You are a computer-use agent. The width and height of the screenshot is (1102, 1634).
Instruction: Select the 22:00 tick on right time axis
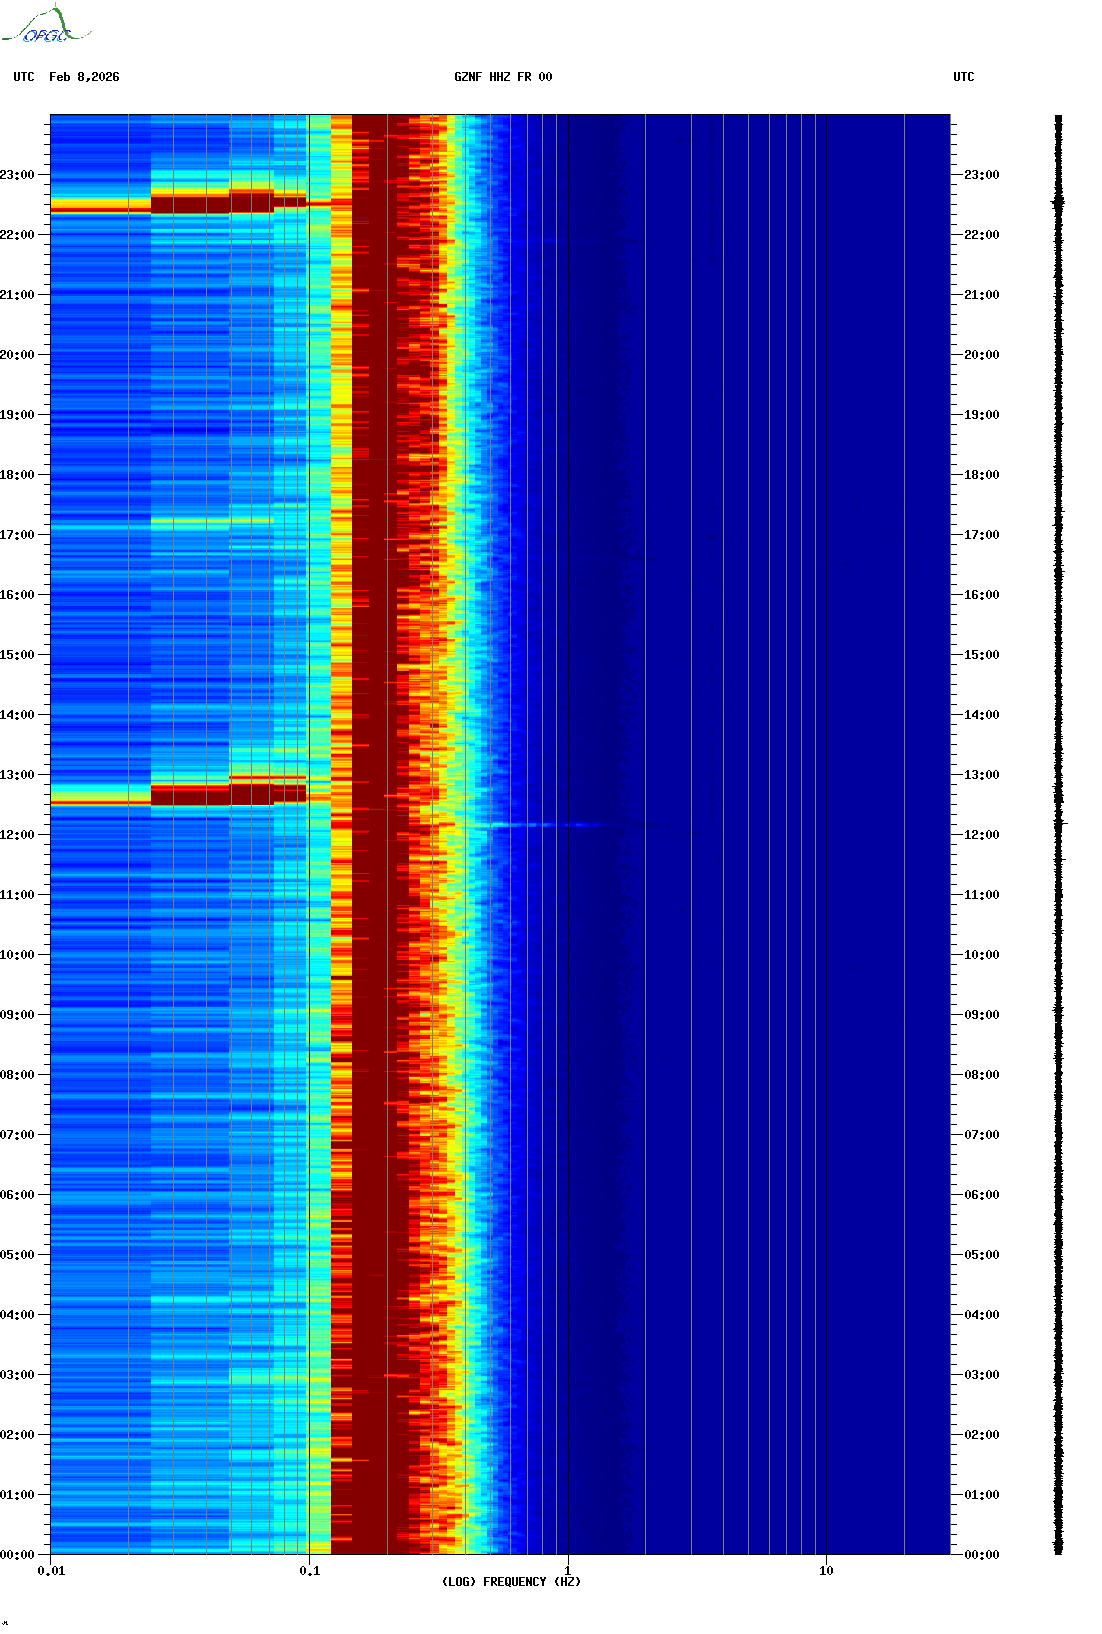(x=981, y=235)
